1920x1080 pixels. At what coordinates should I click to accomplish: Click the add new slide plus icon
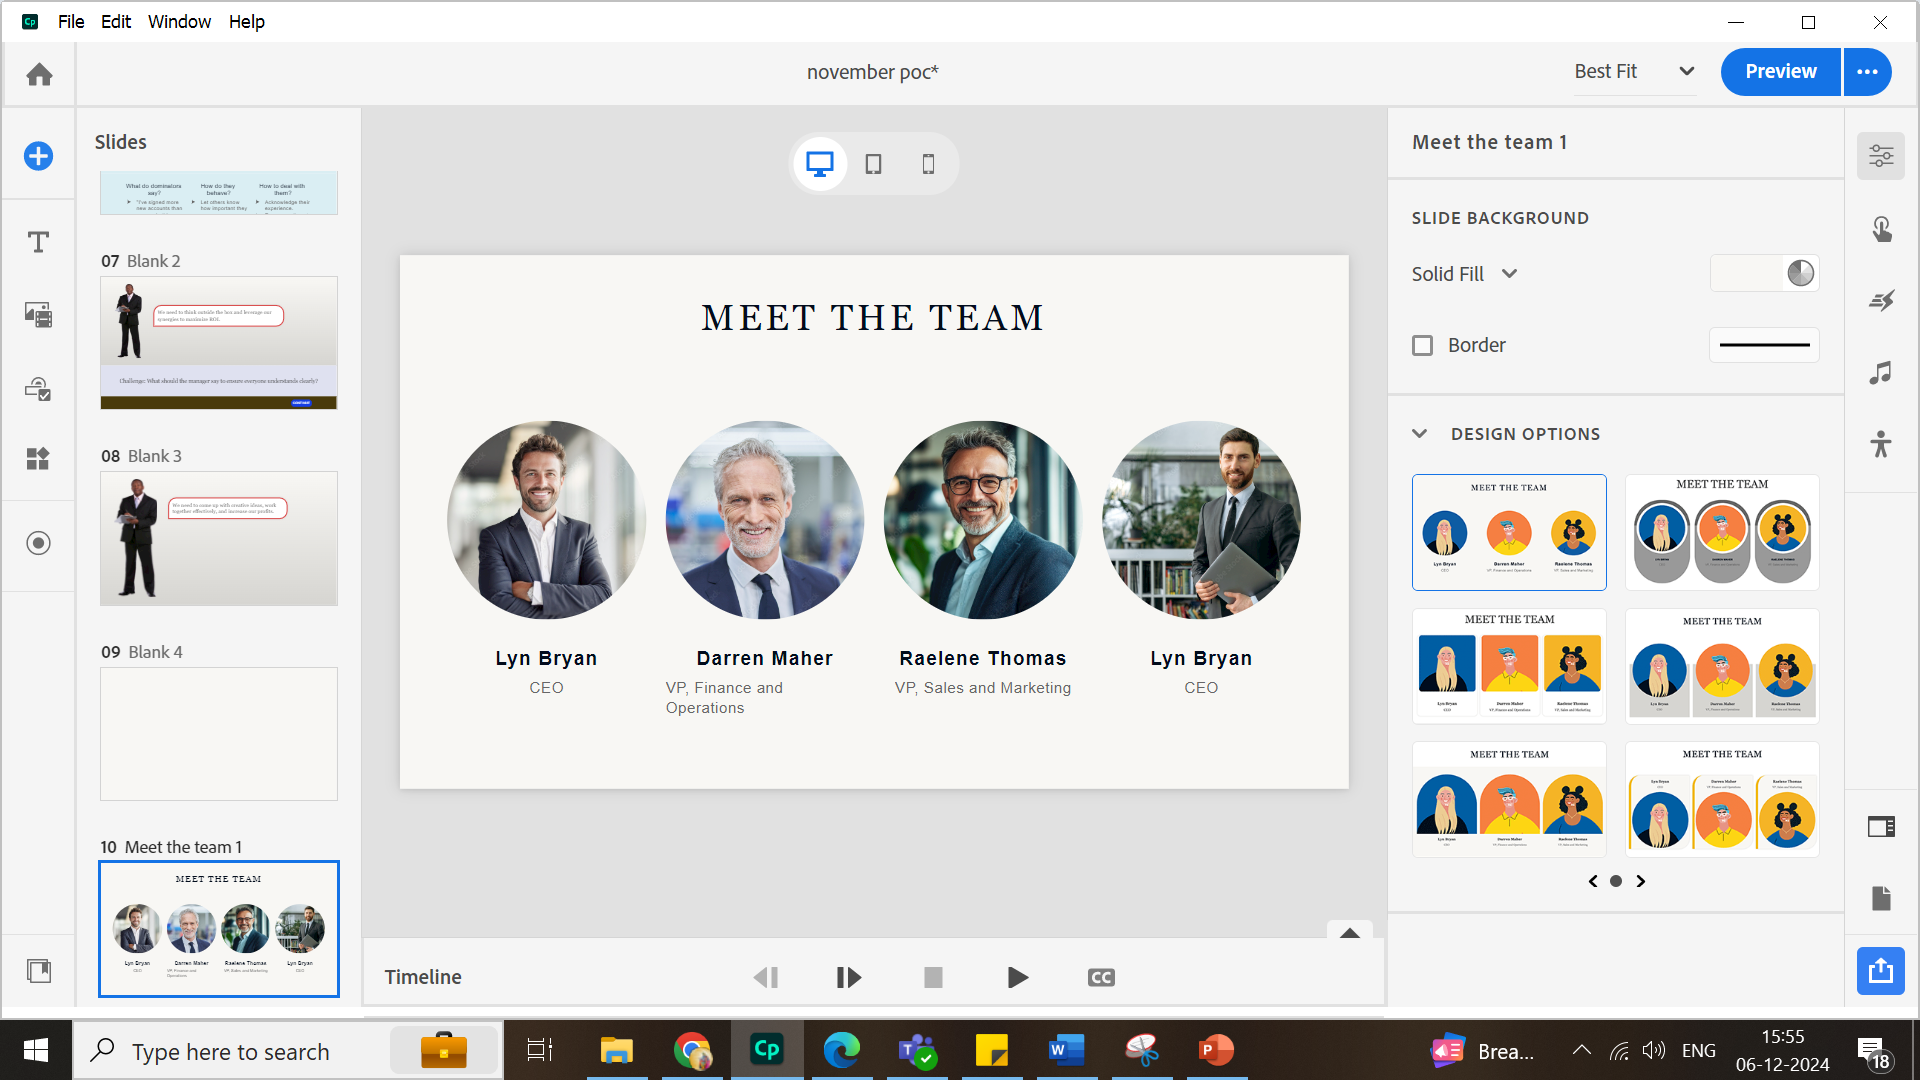click(38, 156)
